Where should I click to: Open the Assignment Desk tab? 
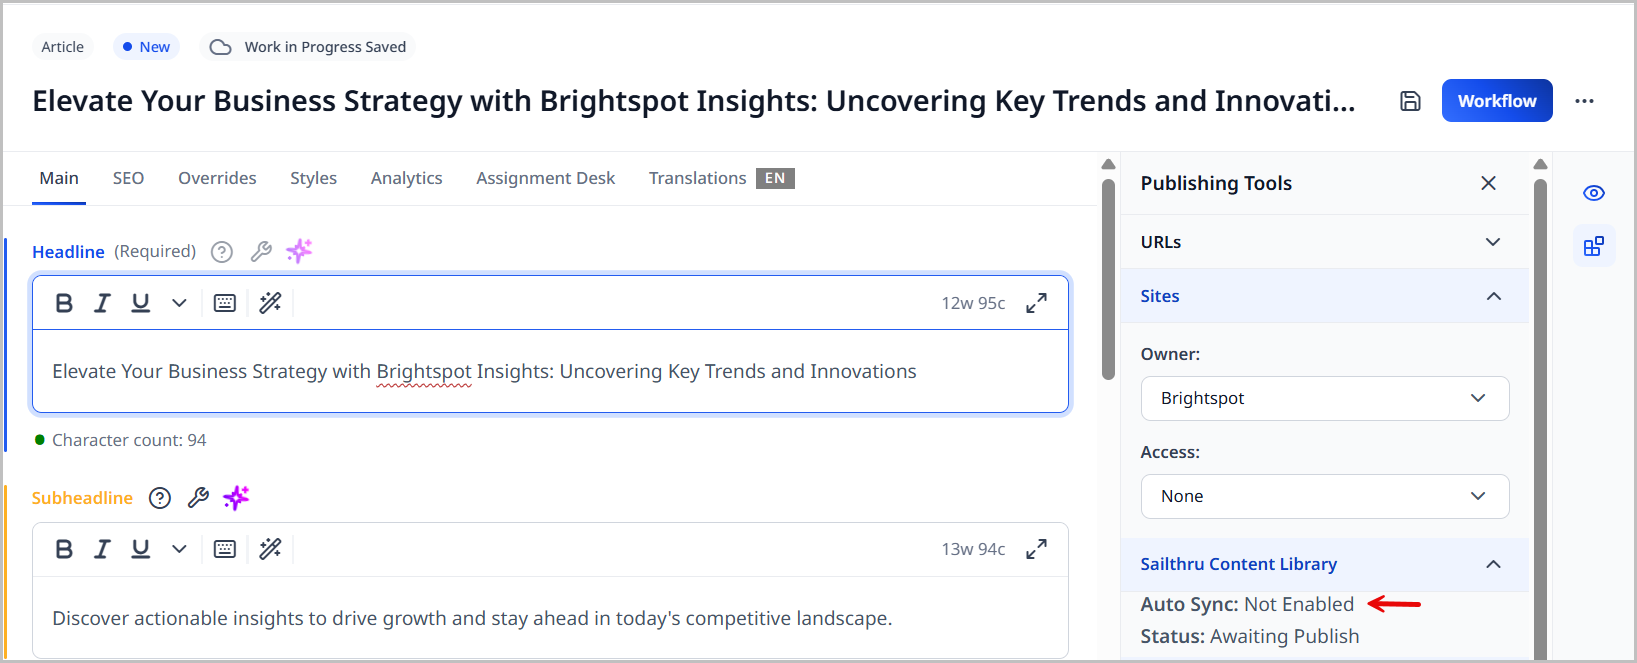[x=545, y=178]
